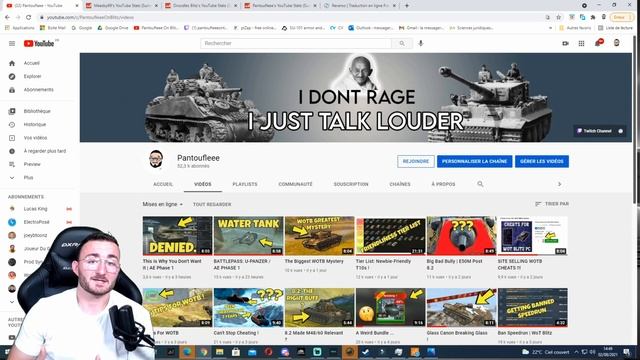Click the Pantoufleee channel avatar

[x=156, y=160]
